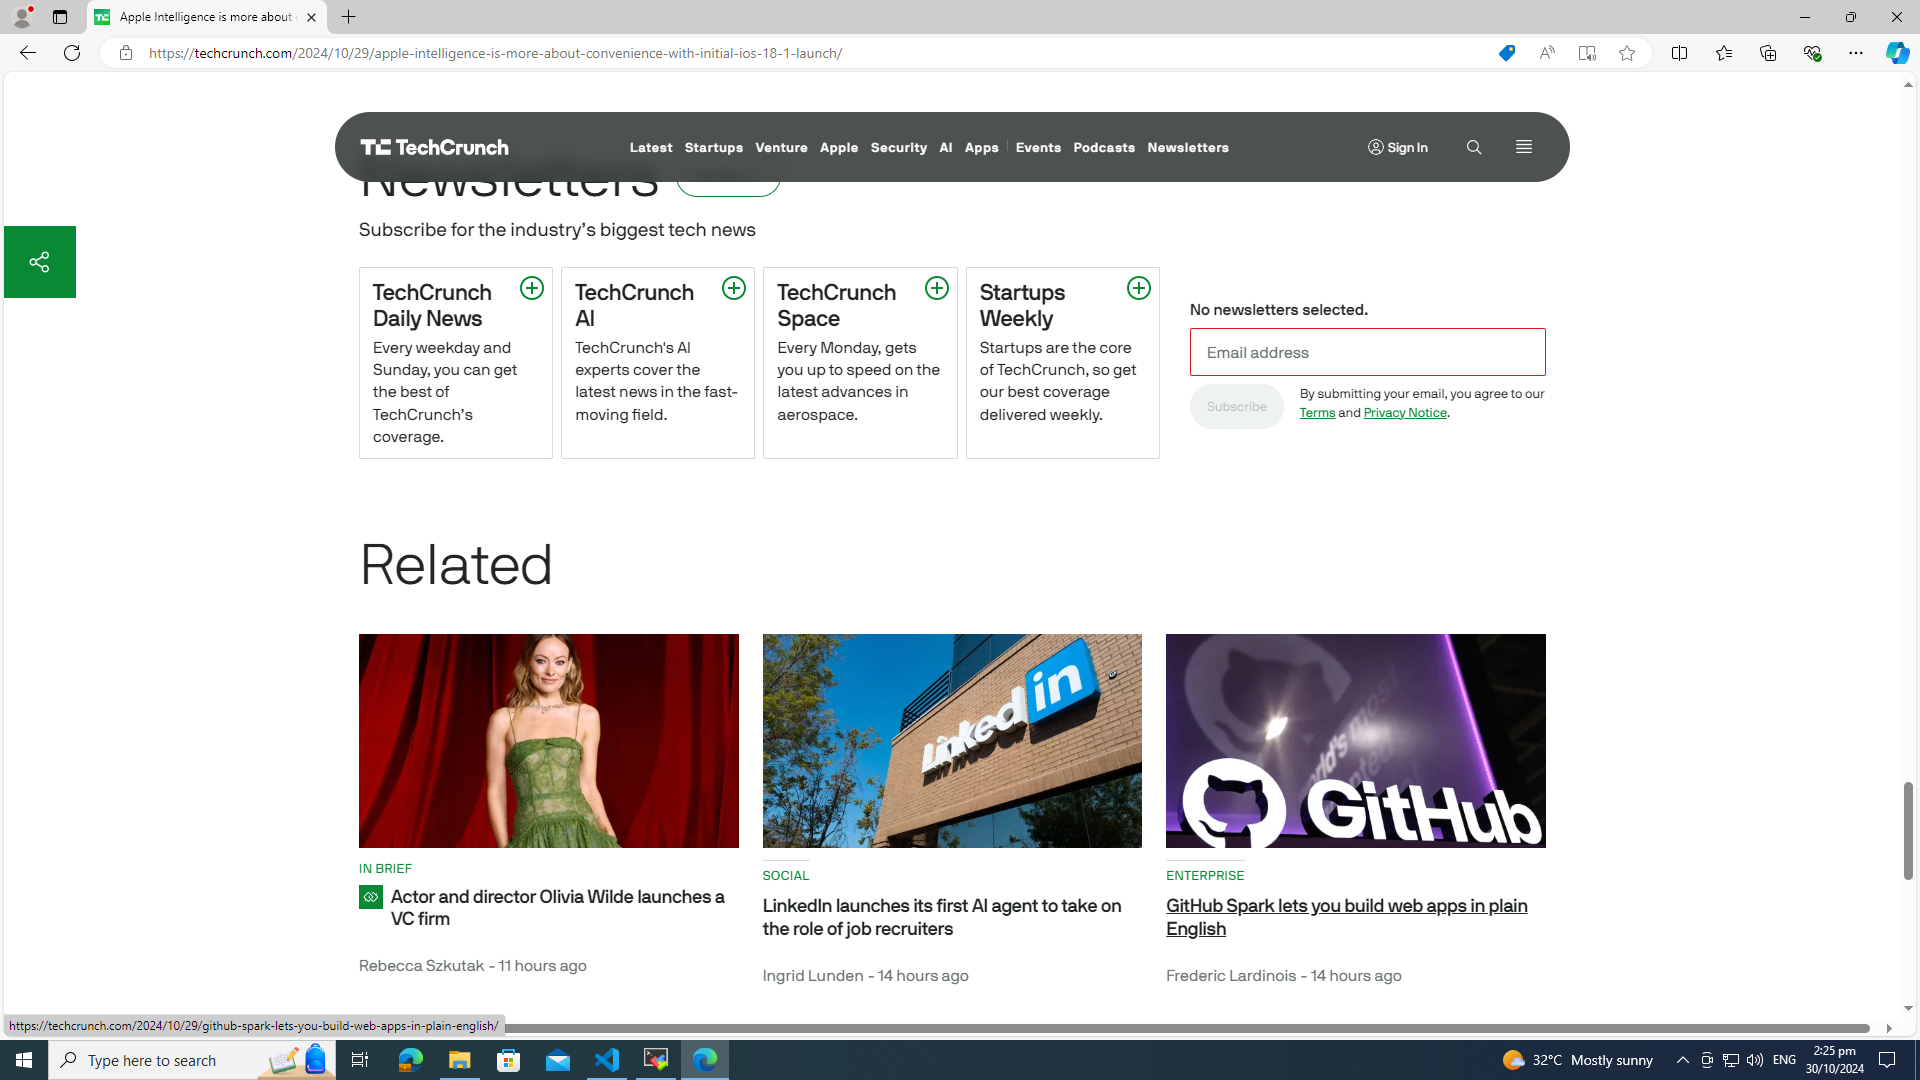The height and width of the screenshot is (1080, 1920).
Task: Open the weather widget in taskbar
Action: [x=1577, y=1060]
